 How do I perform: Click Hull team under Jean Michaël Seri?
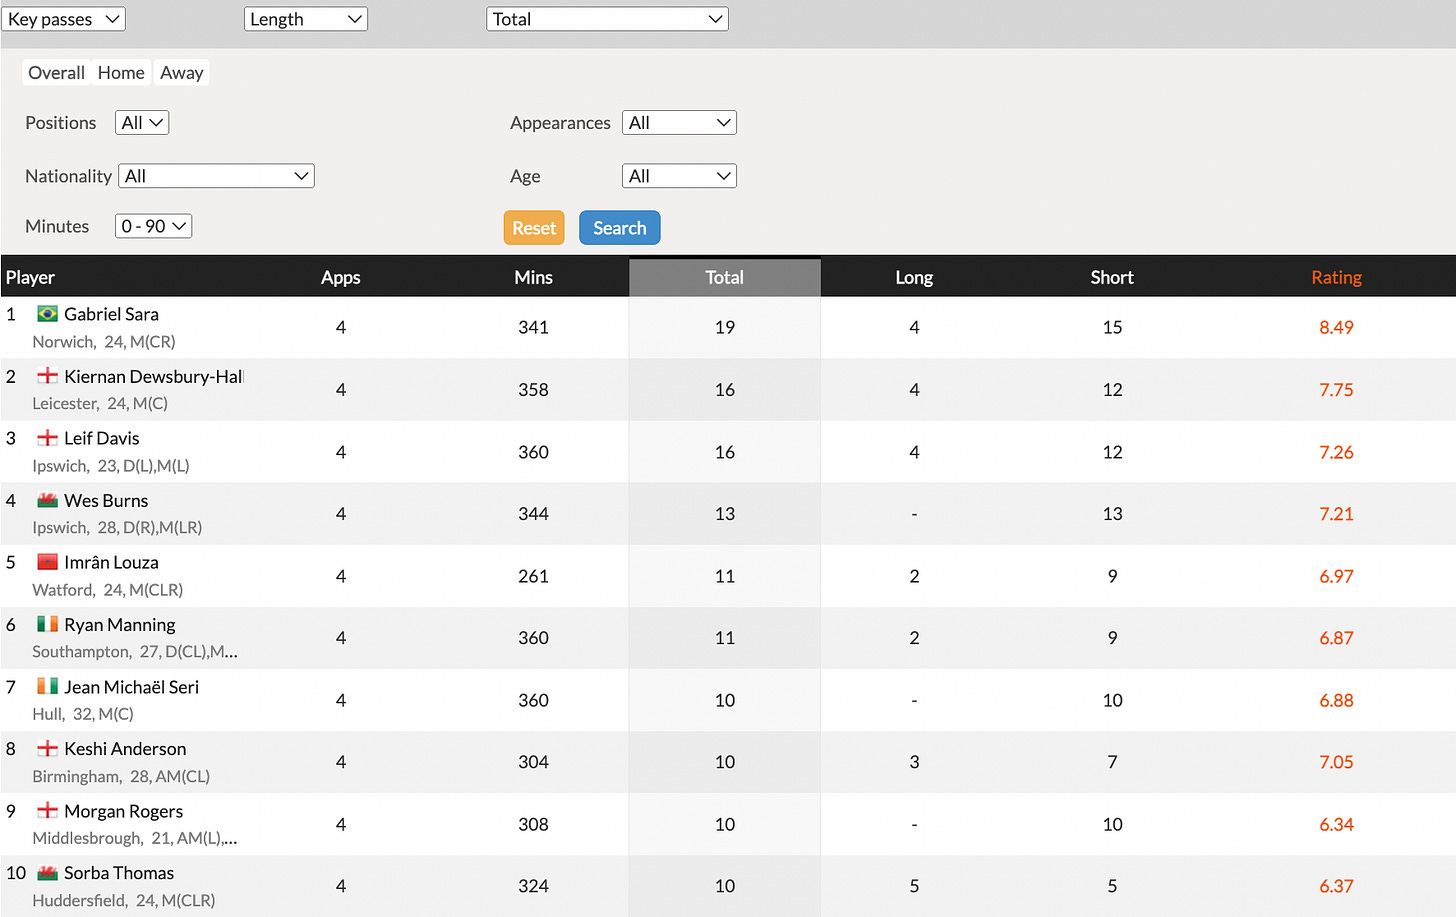tap(47, 714)
